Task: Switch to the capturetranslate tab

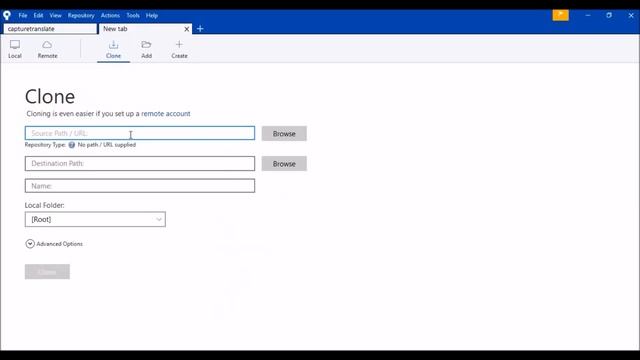Action: coord(50,29)
